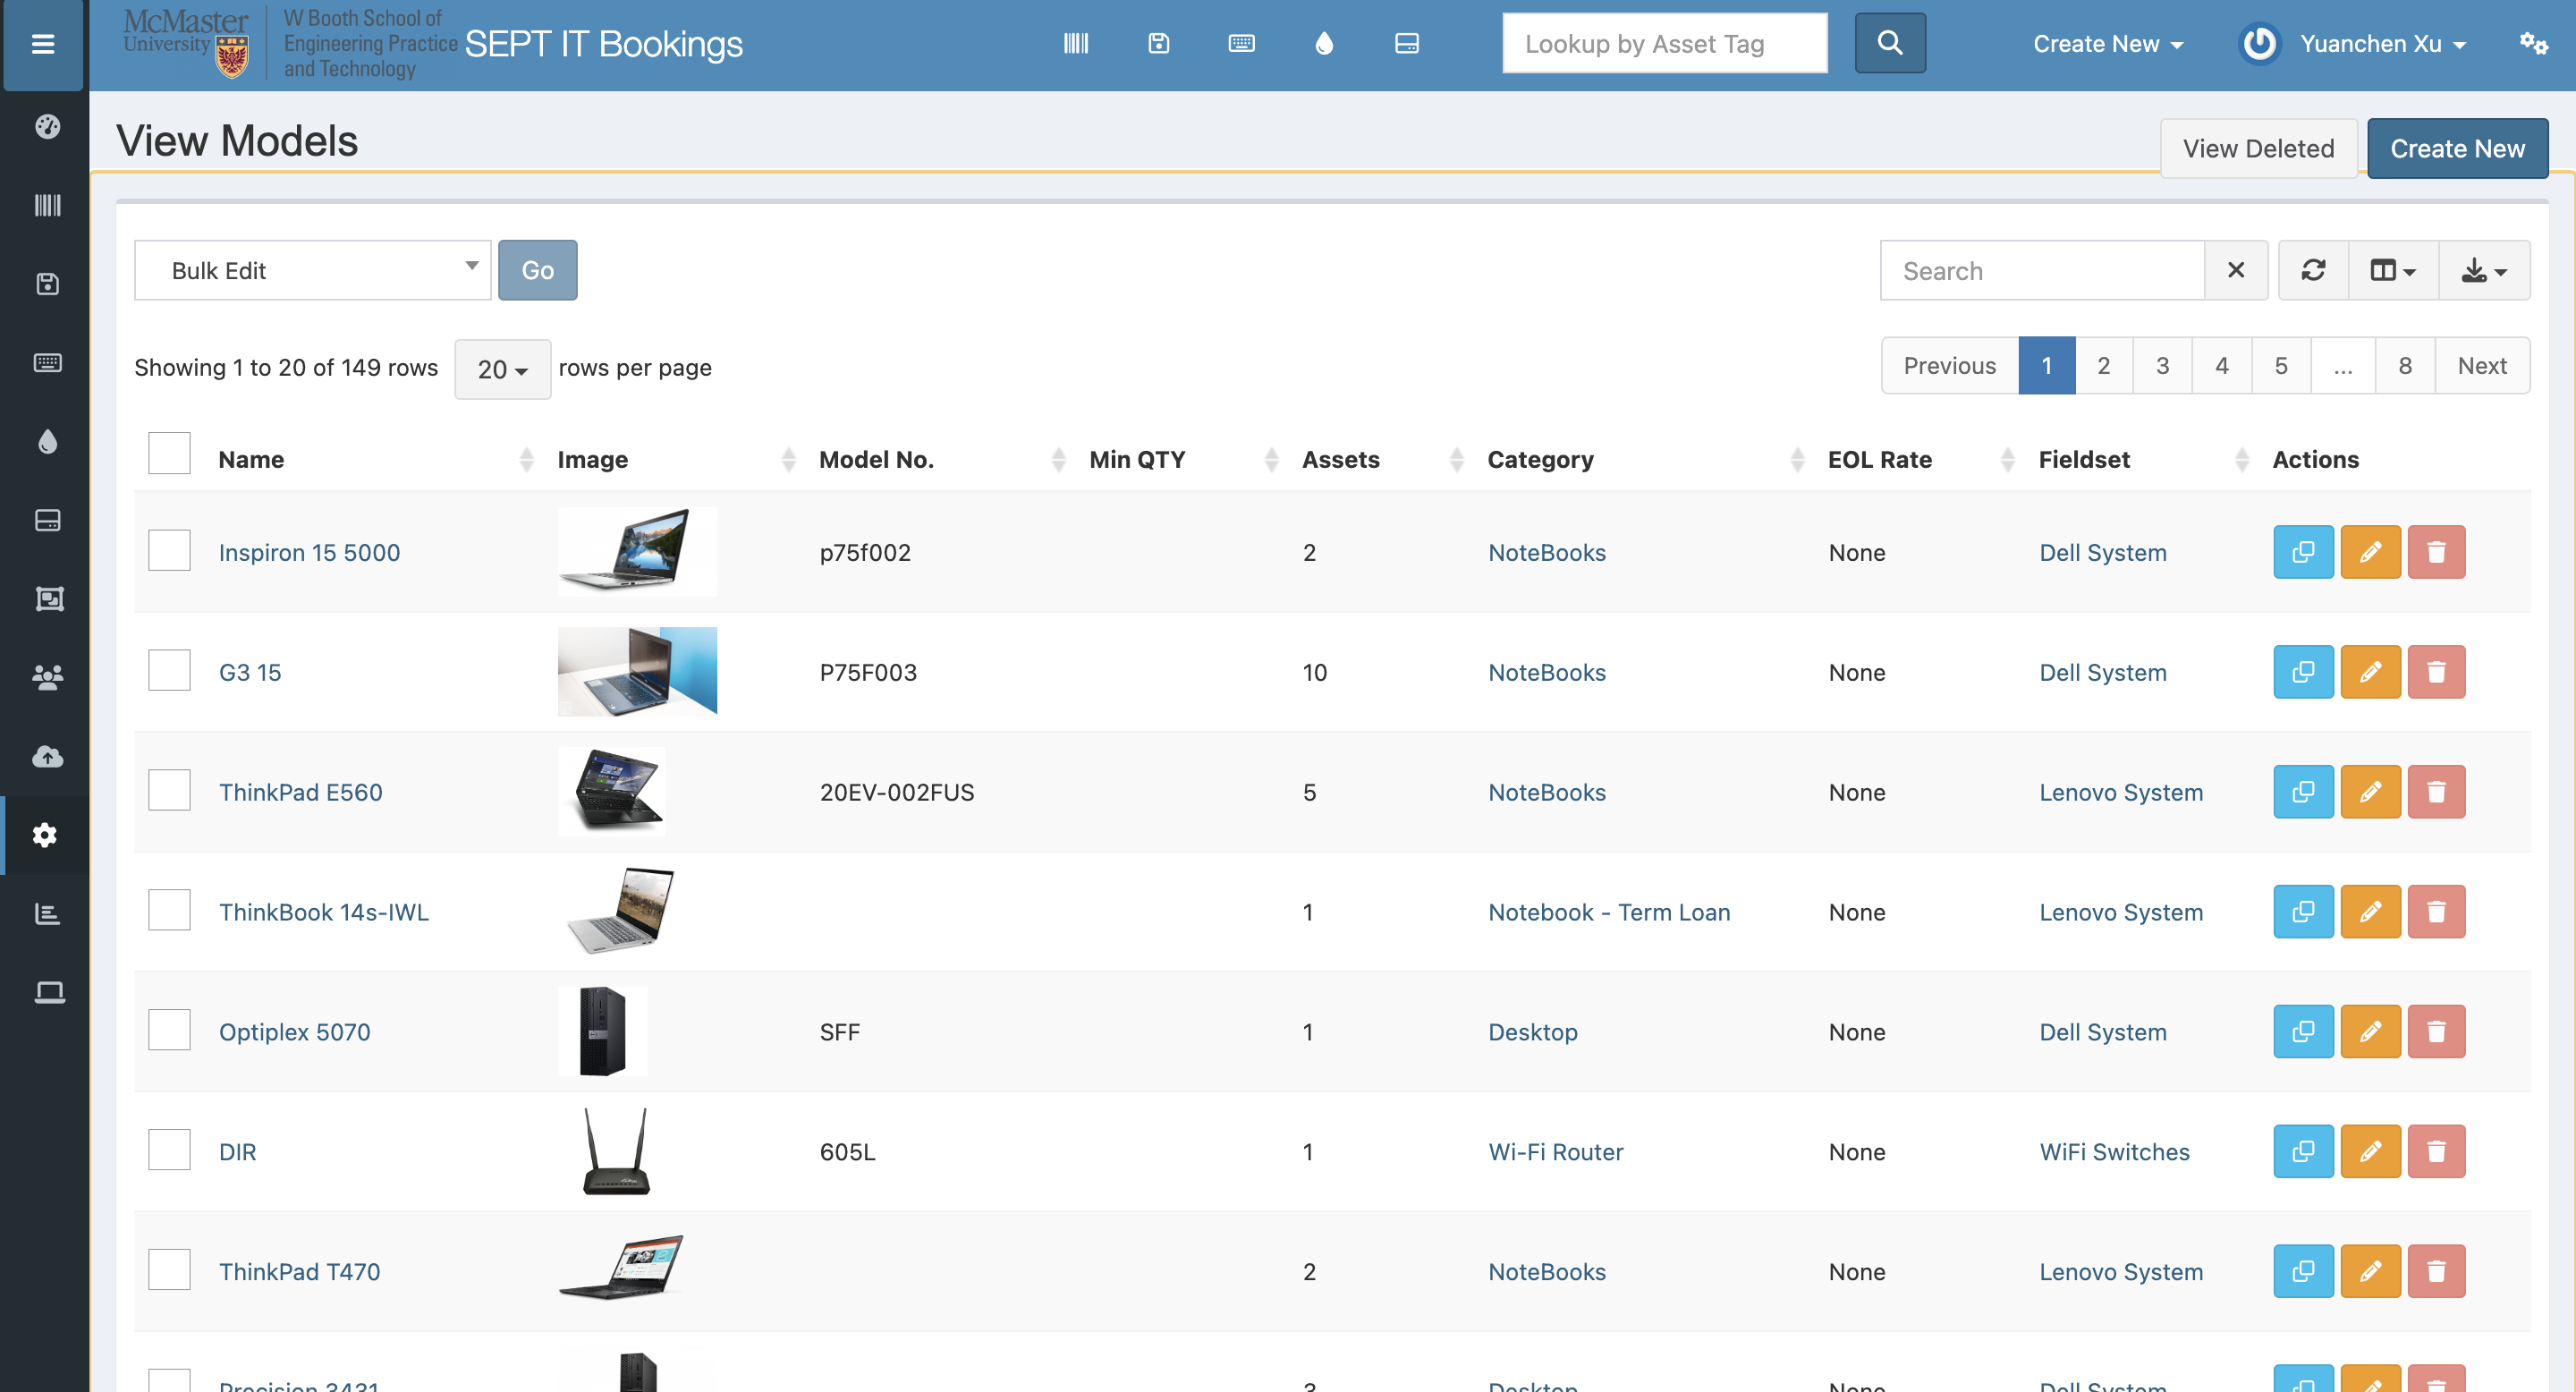The width and height of the screenshot is (2576, 1392).
Task: Select the Optiplex 5070 row checkbox
Action: click(x=169, y=1030)
